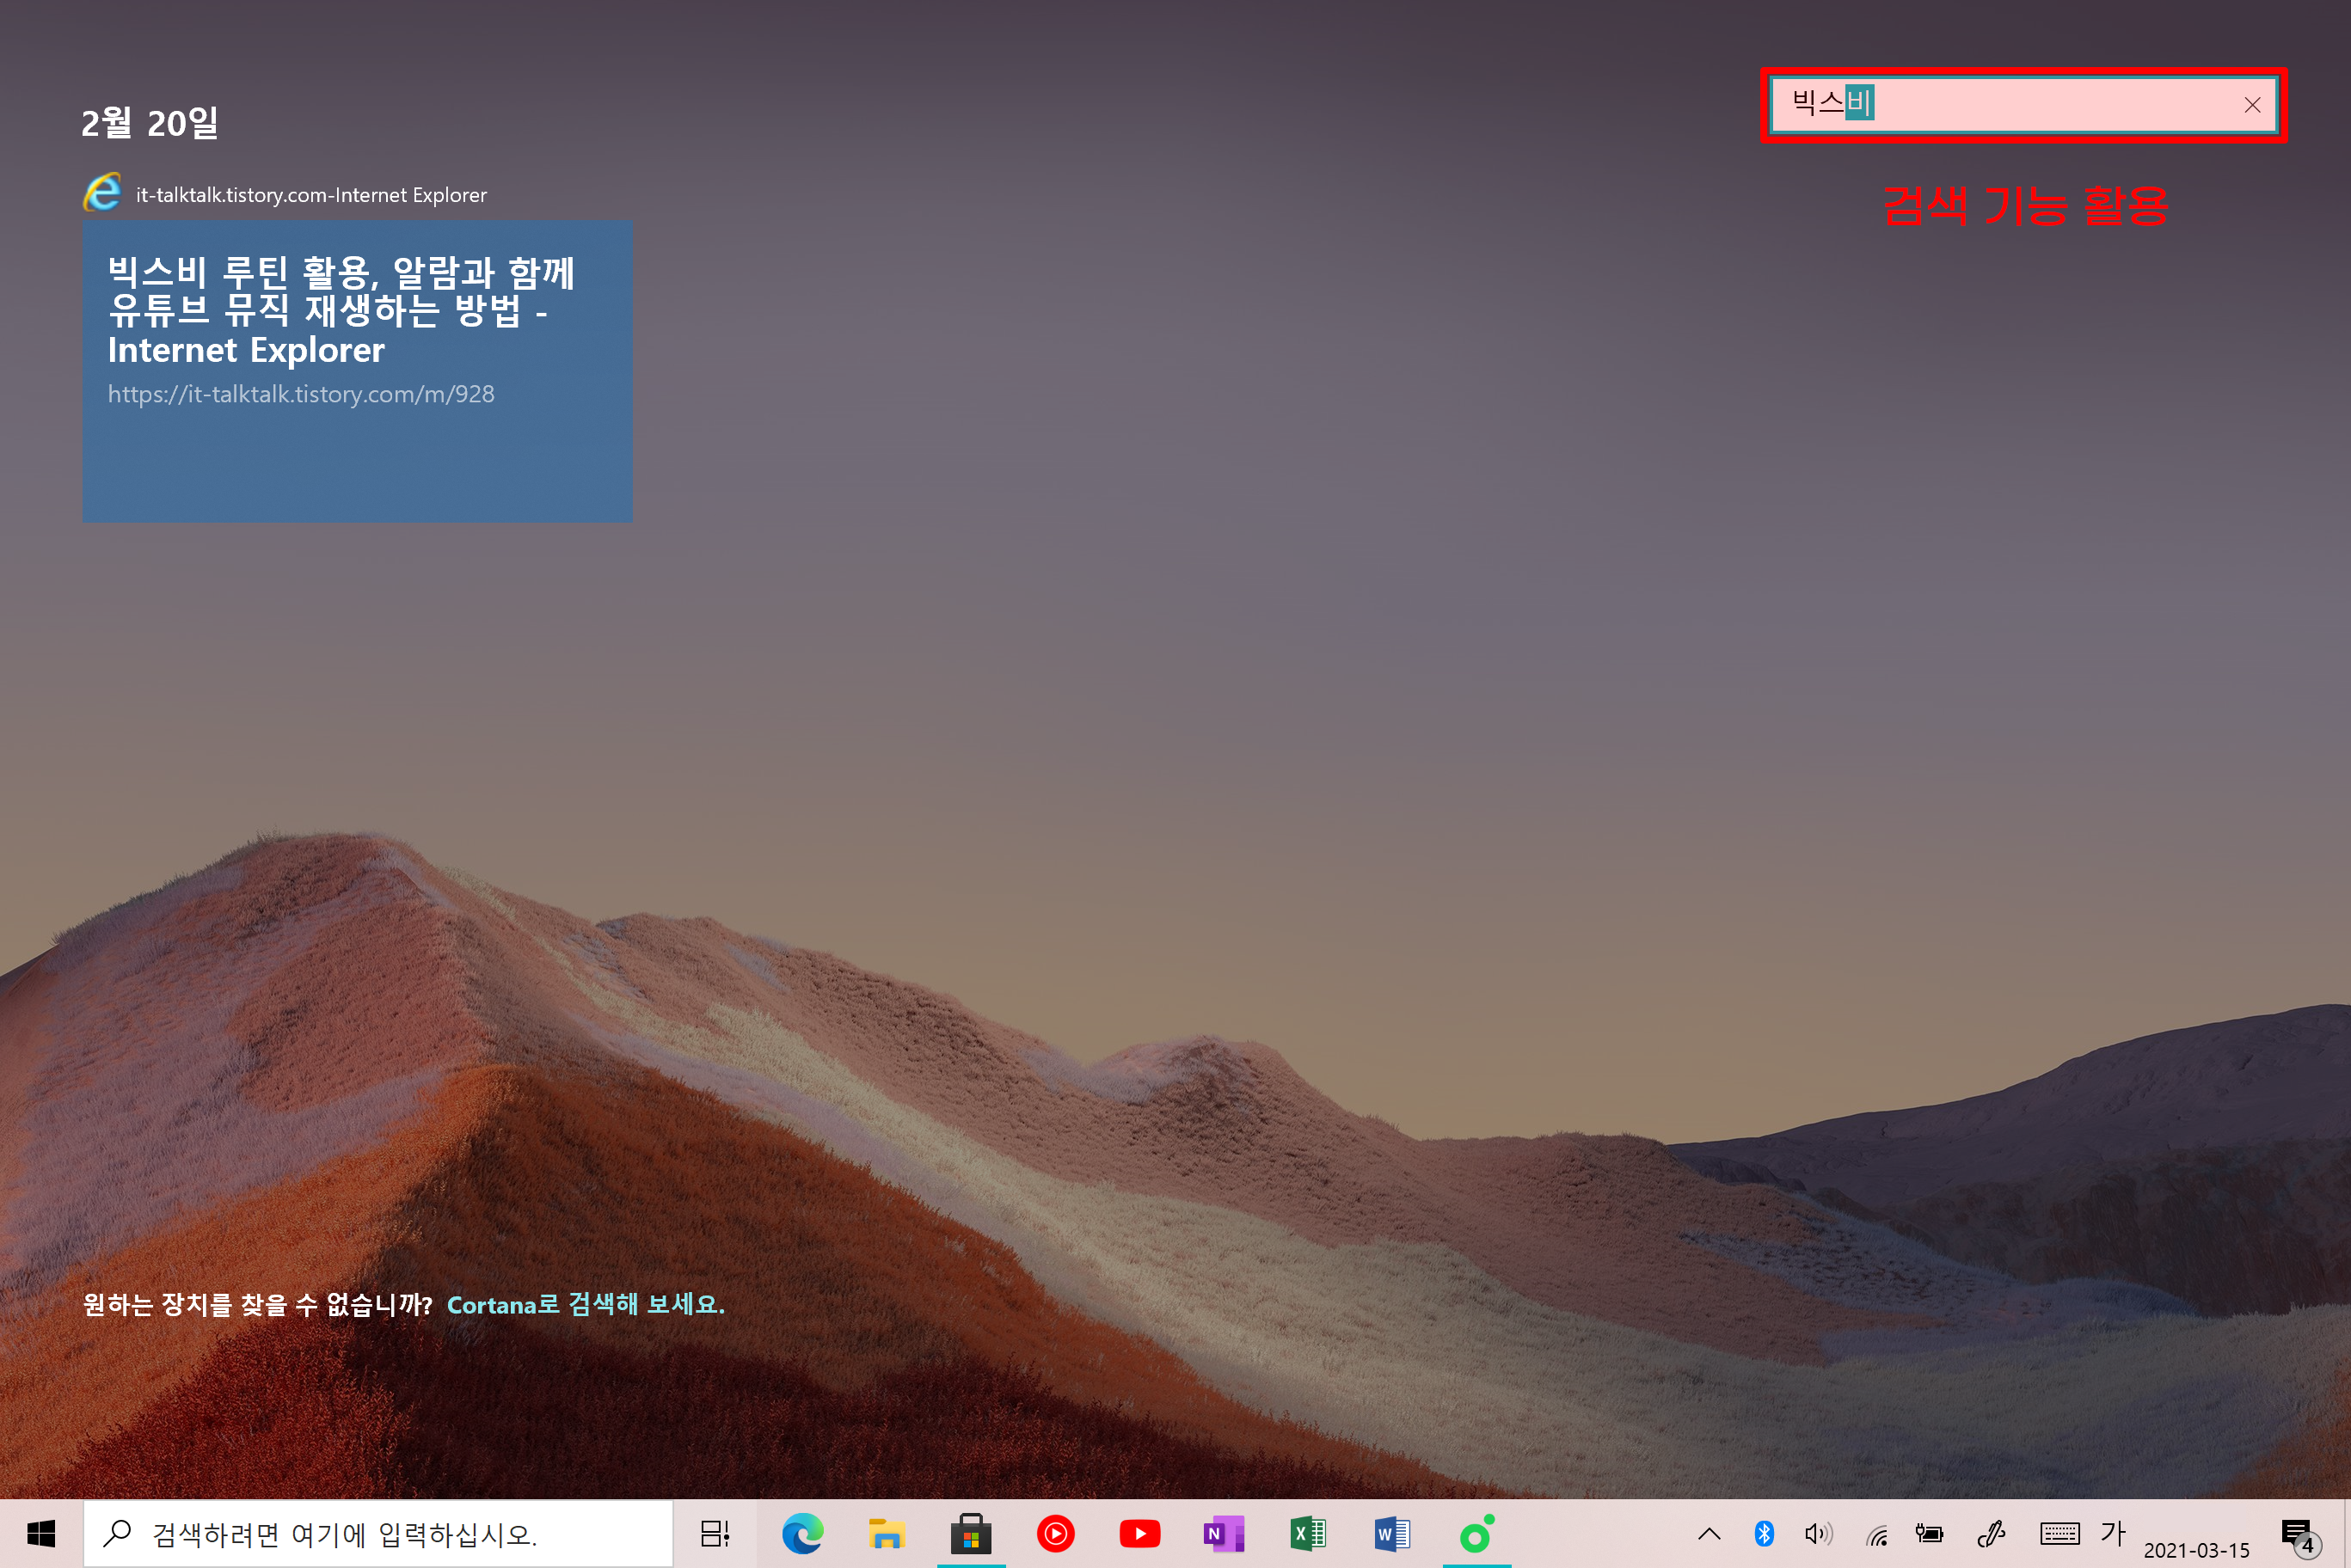Click the Cortana로 검색해 보세요 link
Viewport: 2351px width, 1568px height.
click(x=585, y=1304)
